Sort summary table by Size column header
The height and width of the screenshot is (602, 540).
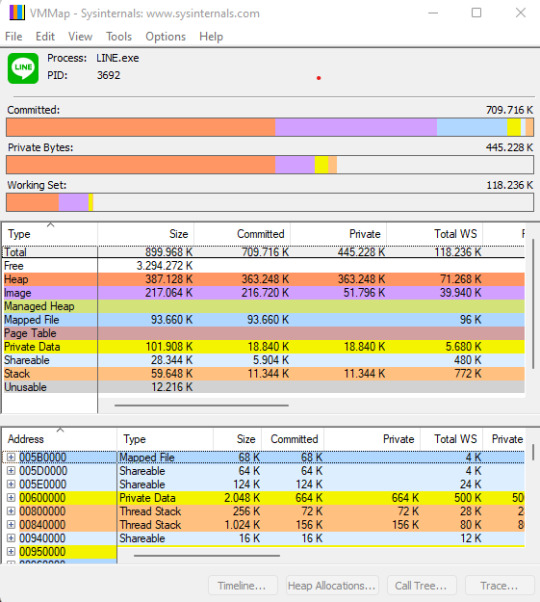[146, 234]
